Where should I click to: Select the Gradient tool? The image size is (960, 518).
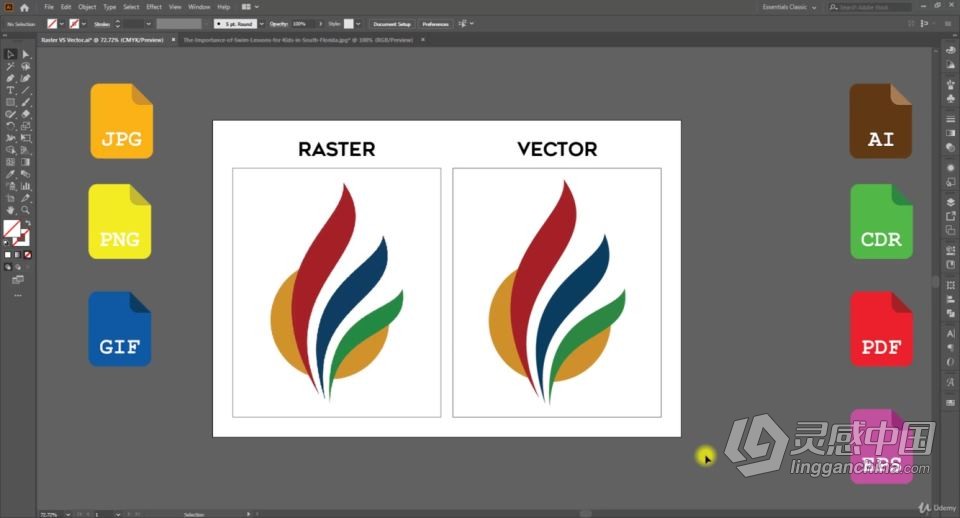26,162
